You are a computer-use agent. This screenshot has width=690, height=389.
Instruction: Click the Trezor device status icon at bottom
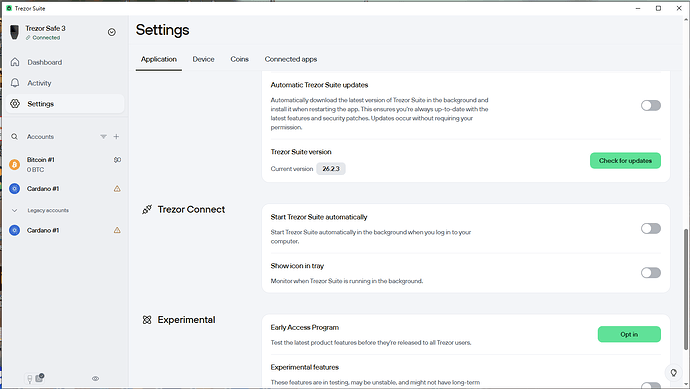(x=29, y=378)
